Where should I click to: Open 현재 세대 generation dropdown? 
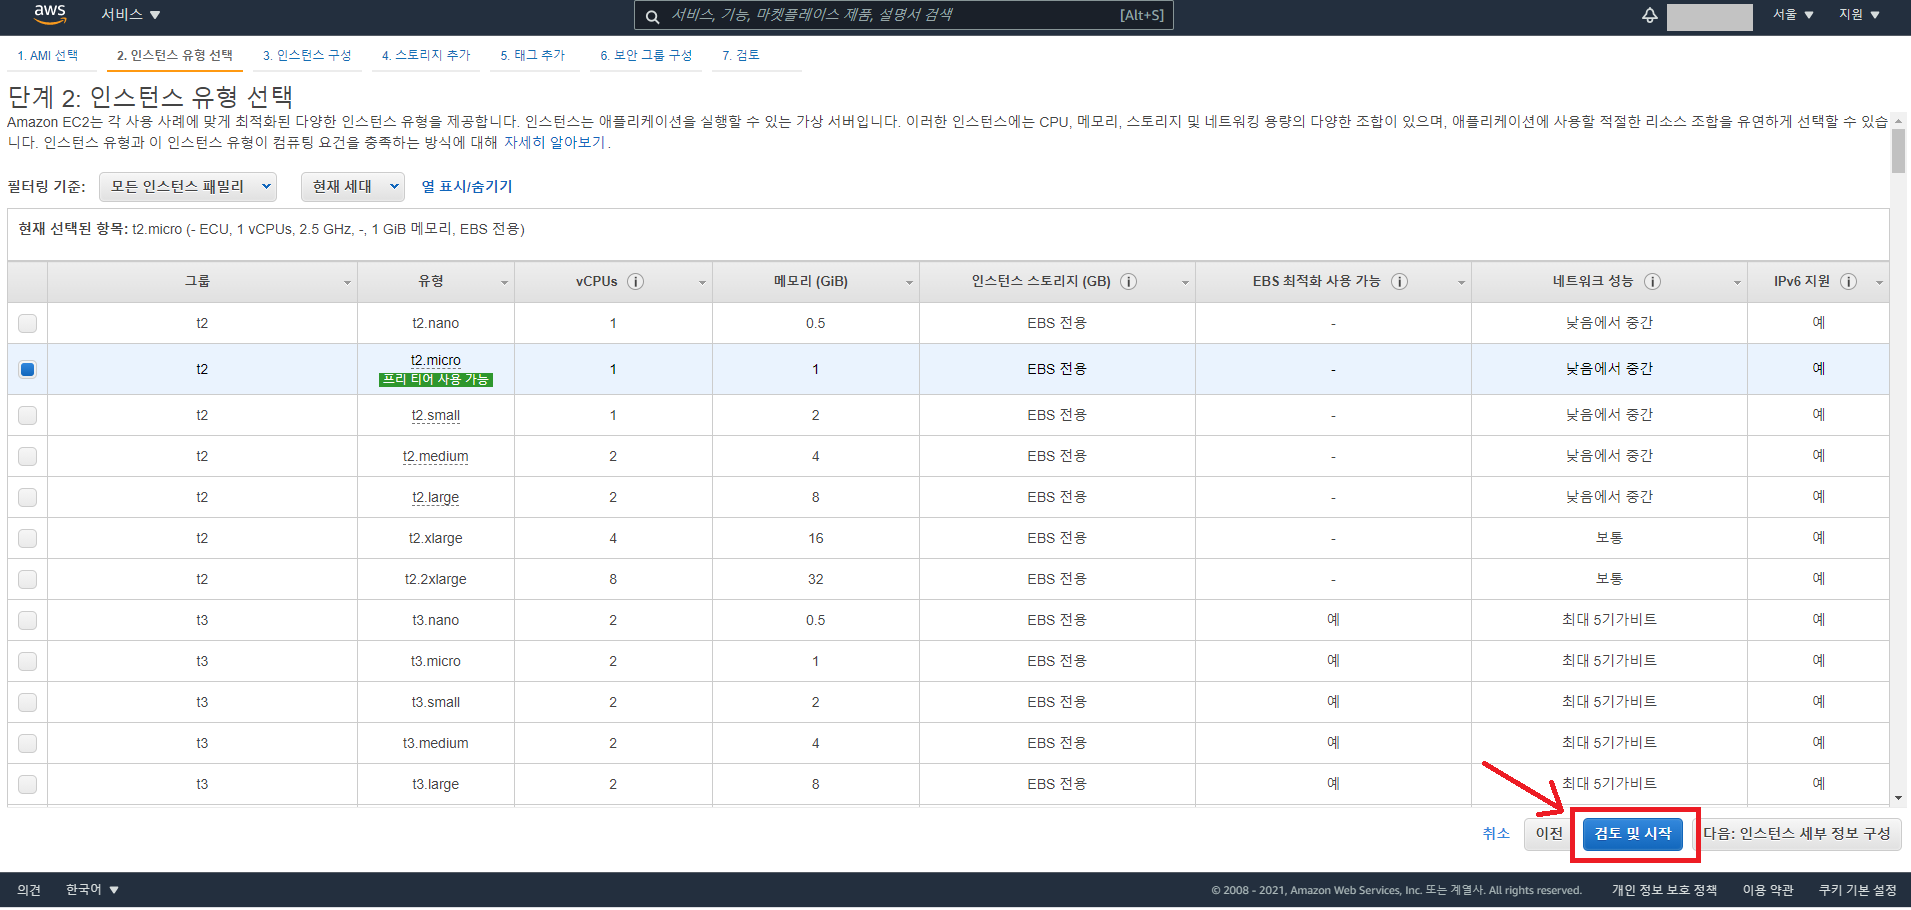[353, 186]
